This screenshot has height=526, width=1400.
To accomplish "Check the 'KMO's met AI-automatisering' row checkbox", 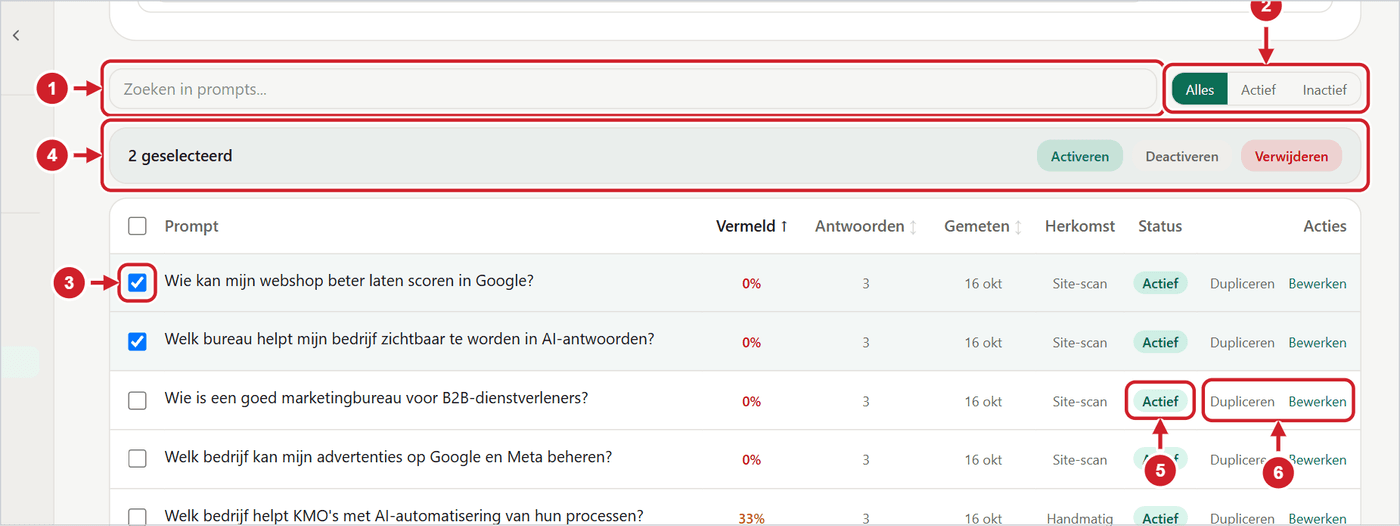I will pyautogui.click(x=137, y=518).
